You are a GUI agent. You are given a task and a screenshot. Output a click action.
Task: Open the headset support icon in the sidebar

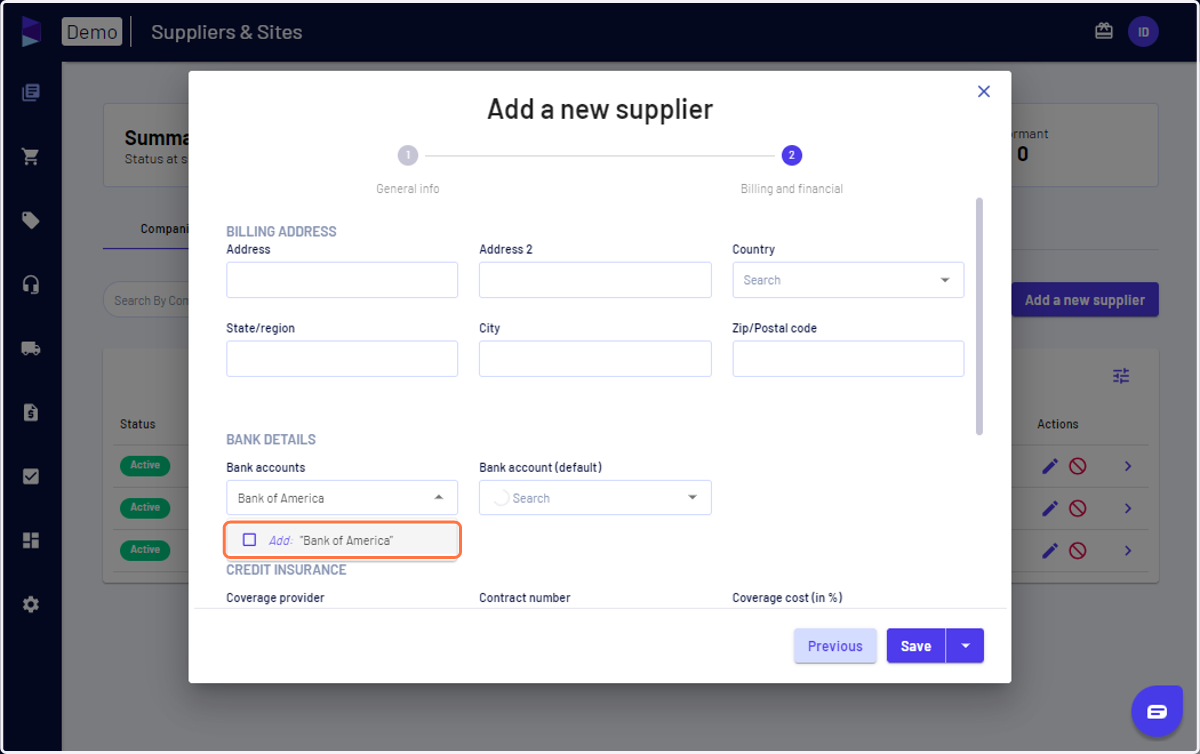point(31,285)
